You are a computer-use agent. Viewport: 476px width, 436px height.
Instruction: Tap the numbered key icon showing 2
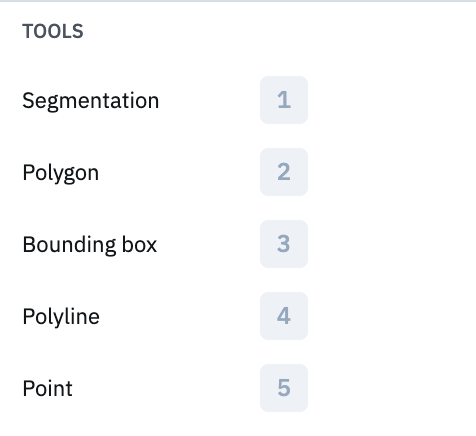pyautogui.click(x=284, y=172)
